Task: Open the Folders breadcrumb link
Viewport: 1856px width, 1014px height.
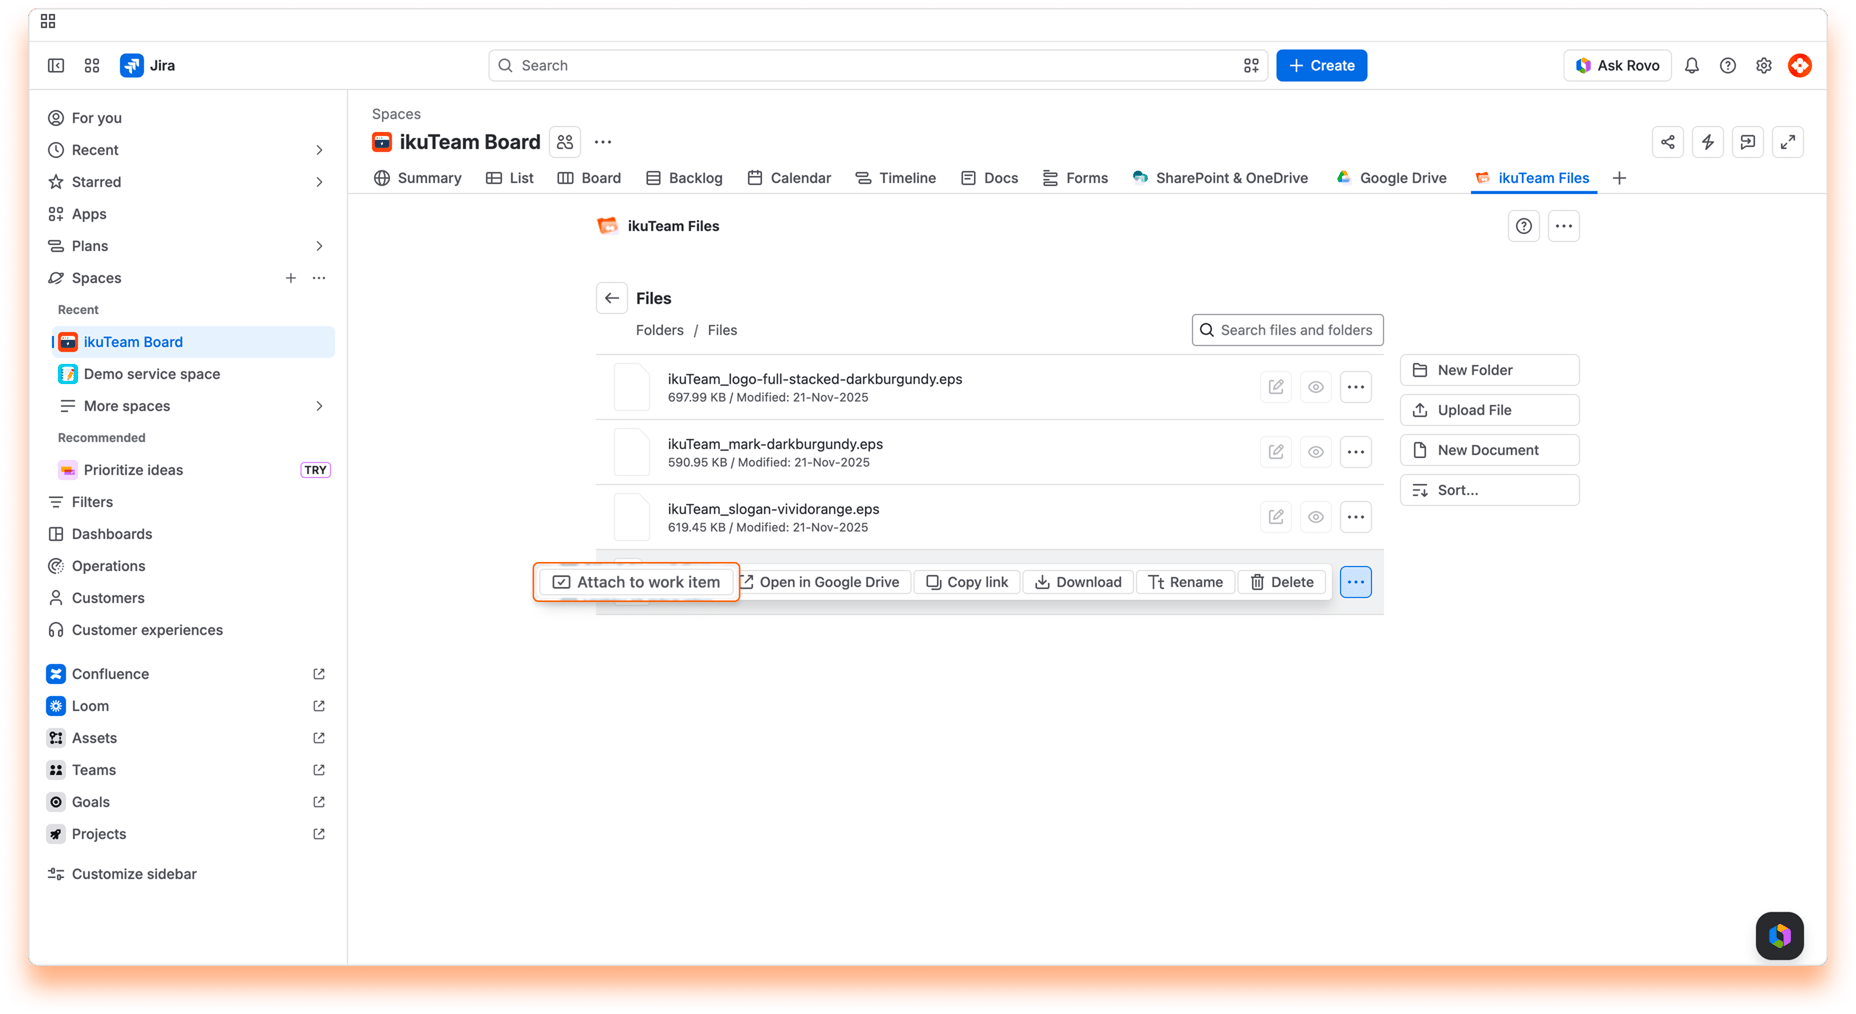Action: tap(659, 330)
